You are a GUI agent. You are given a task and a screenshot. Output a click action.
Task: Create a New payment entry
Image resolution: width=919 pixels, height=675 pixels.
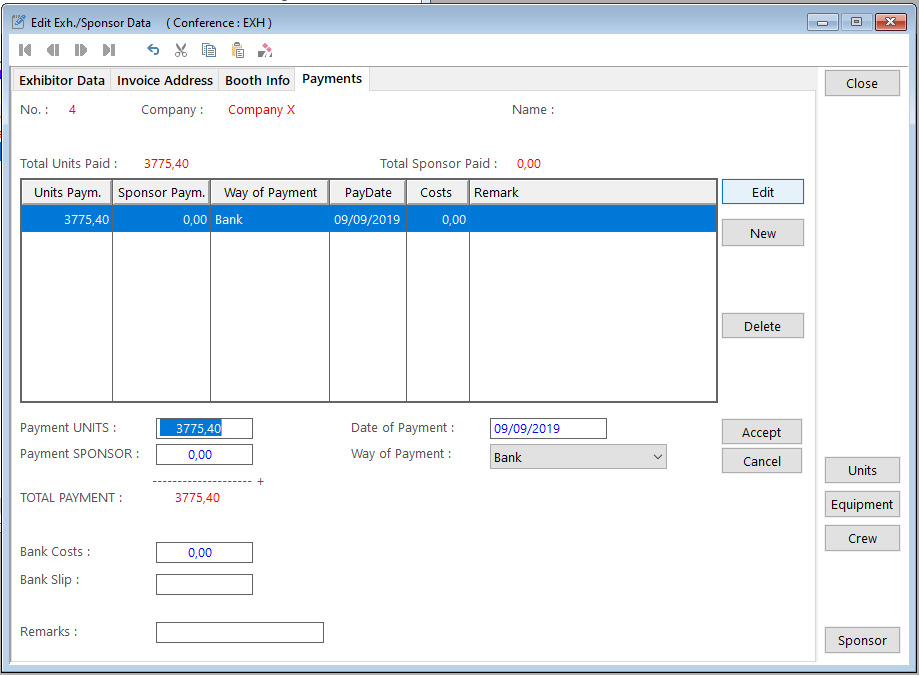pos(762,233)
